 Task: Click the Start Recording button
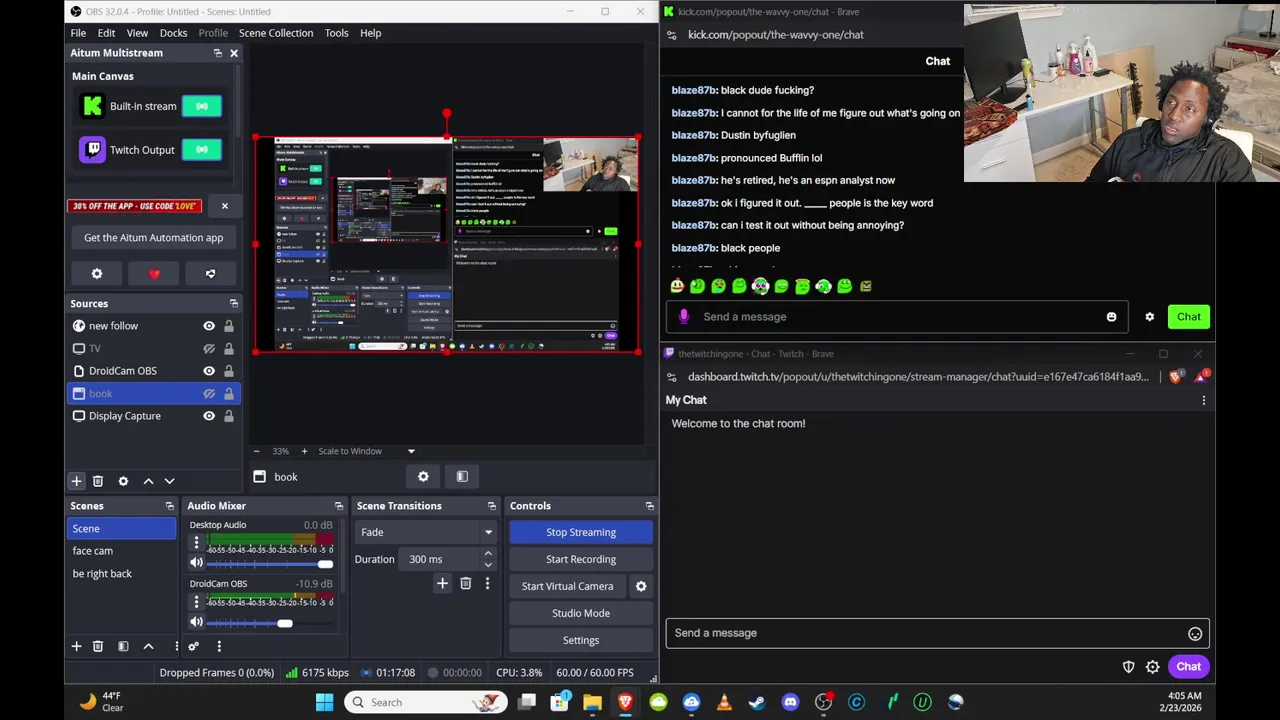coord(581,559)
